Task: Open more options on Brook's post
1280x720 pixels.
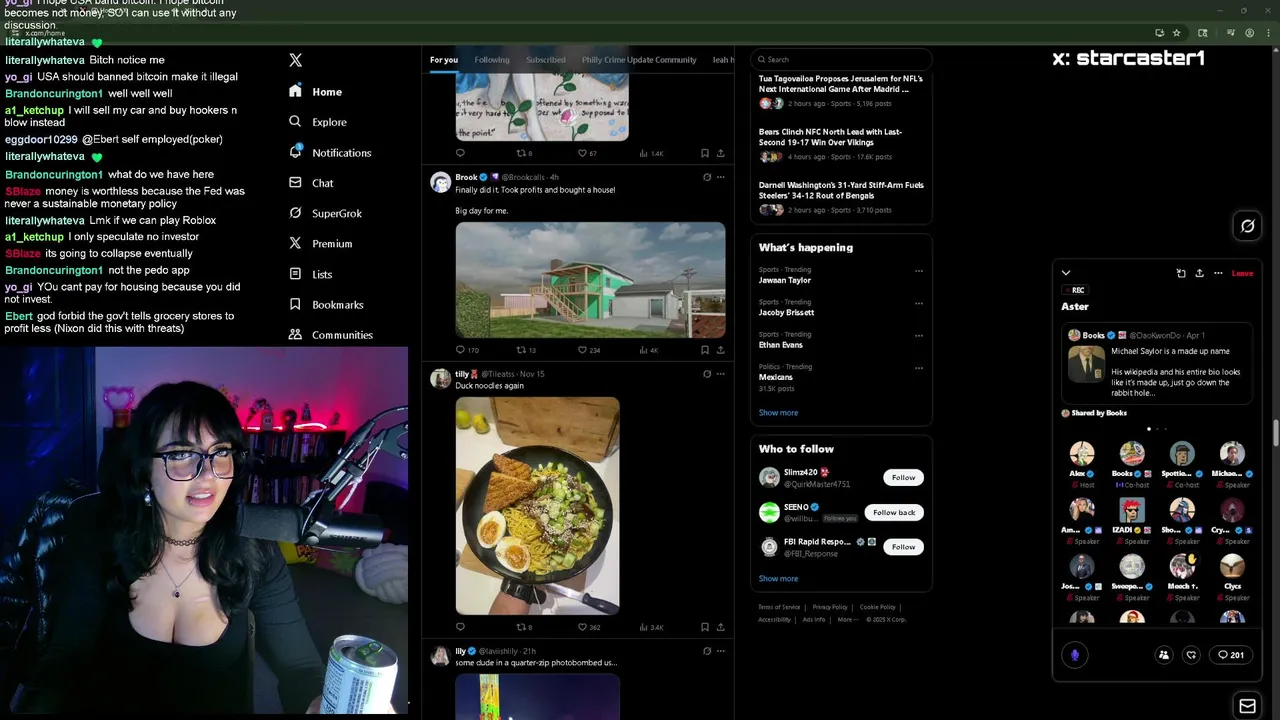Action: pos(720,177)
